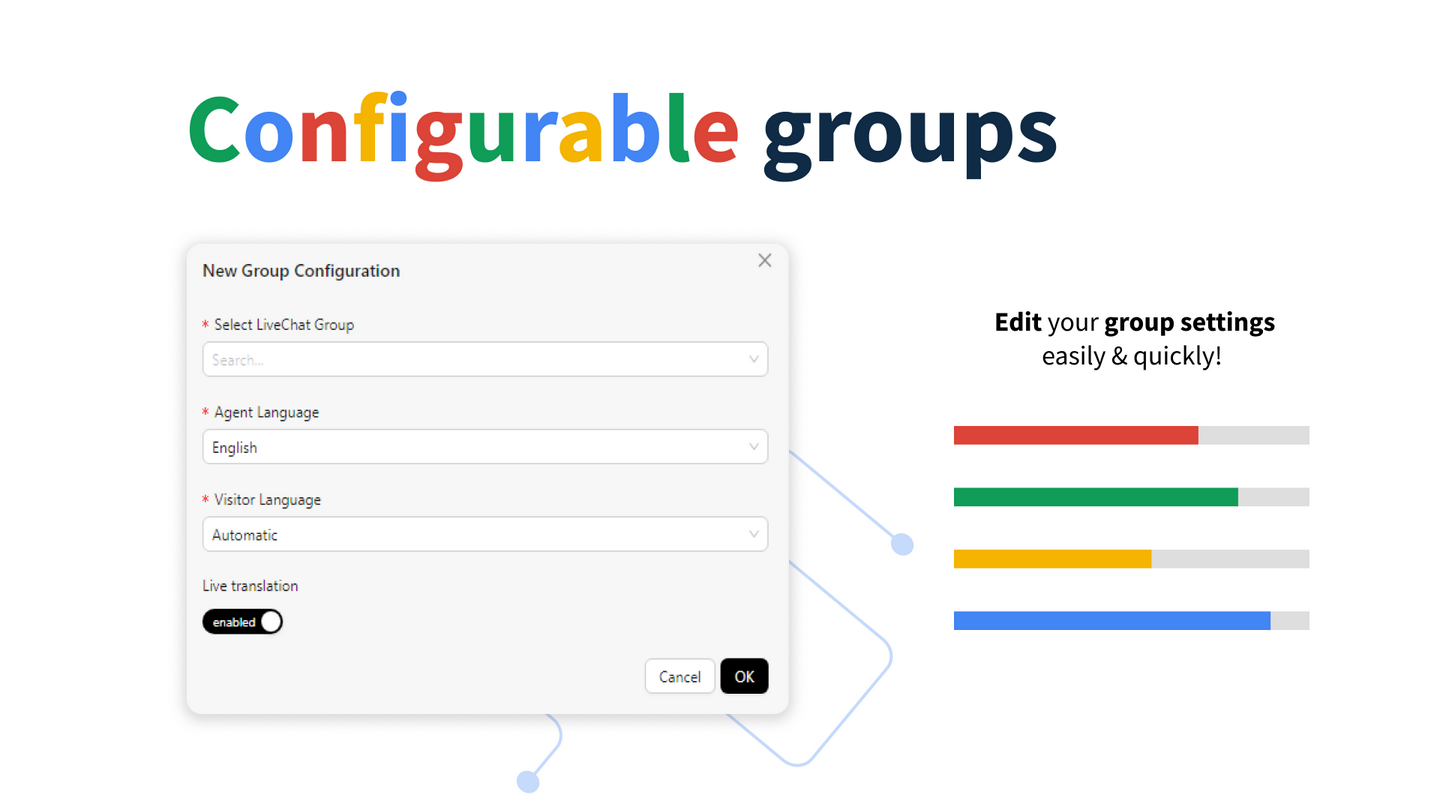Open the Agent Language dropdown showing English
1440x810 pixels.
[485, 447]
